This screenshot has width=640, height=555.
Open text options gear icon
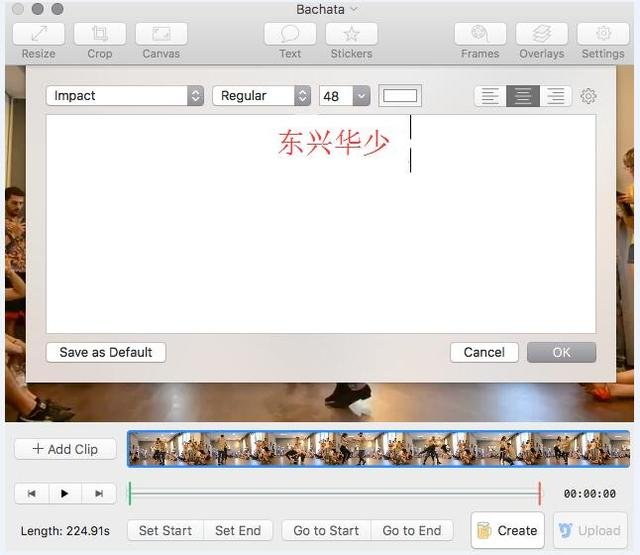coord(588,96)
